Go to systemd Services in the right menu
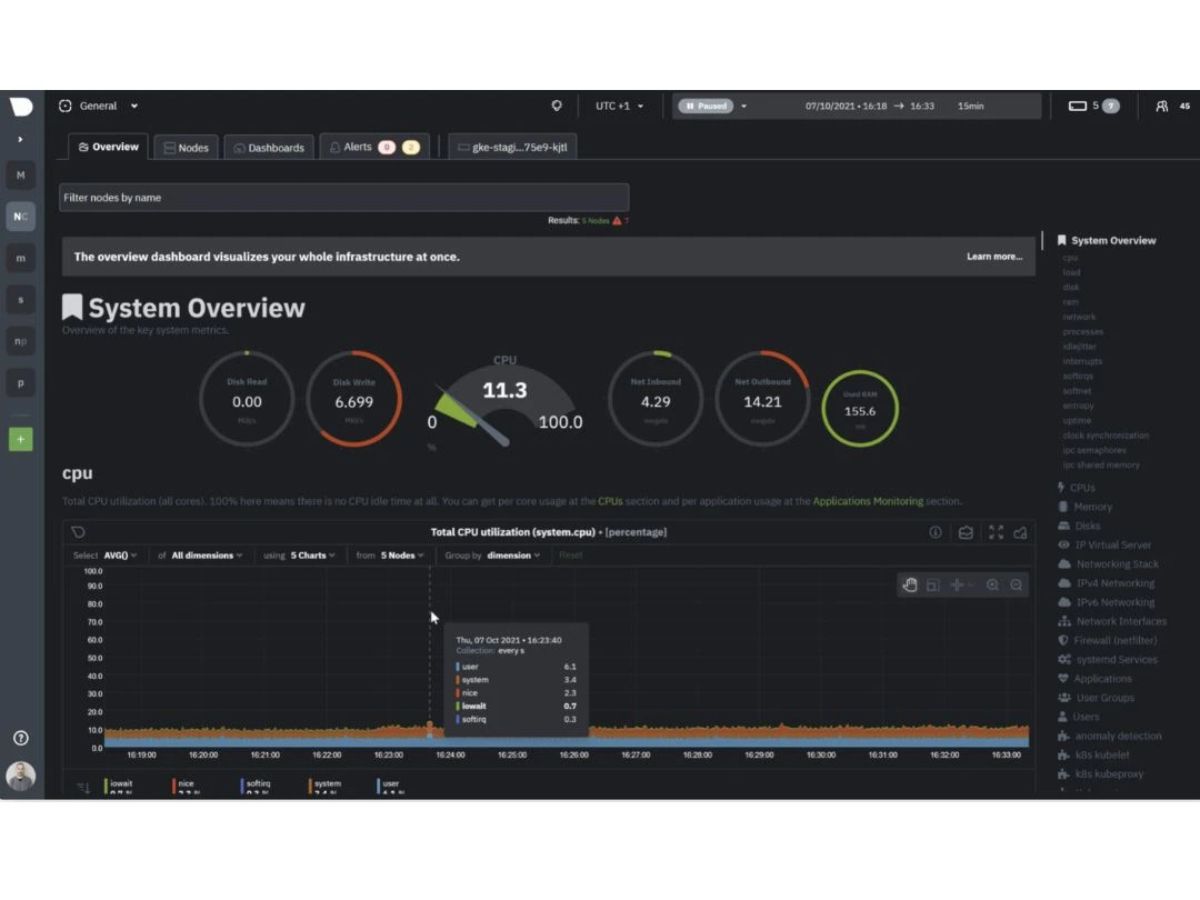This screenshot has width=1200, height=900. [x=1108, y=659]
